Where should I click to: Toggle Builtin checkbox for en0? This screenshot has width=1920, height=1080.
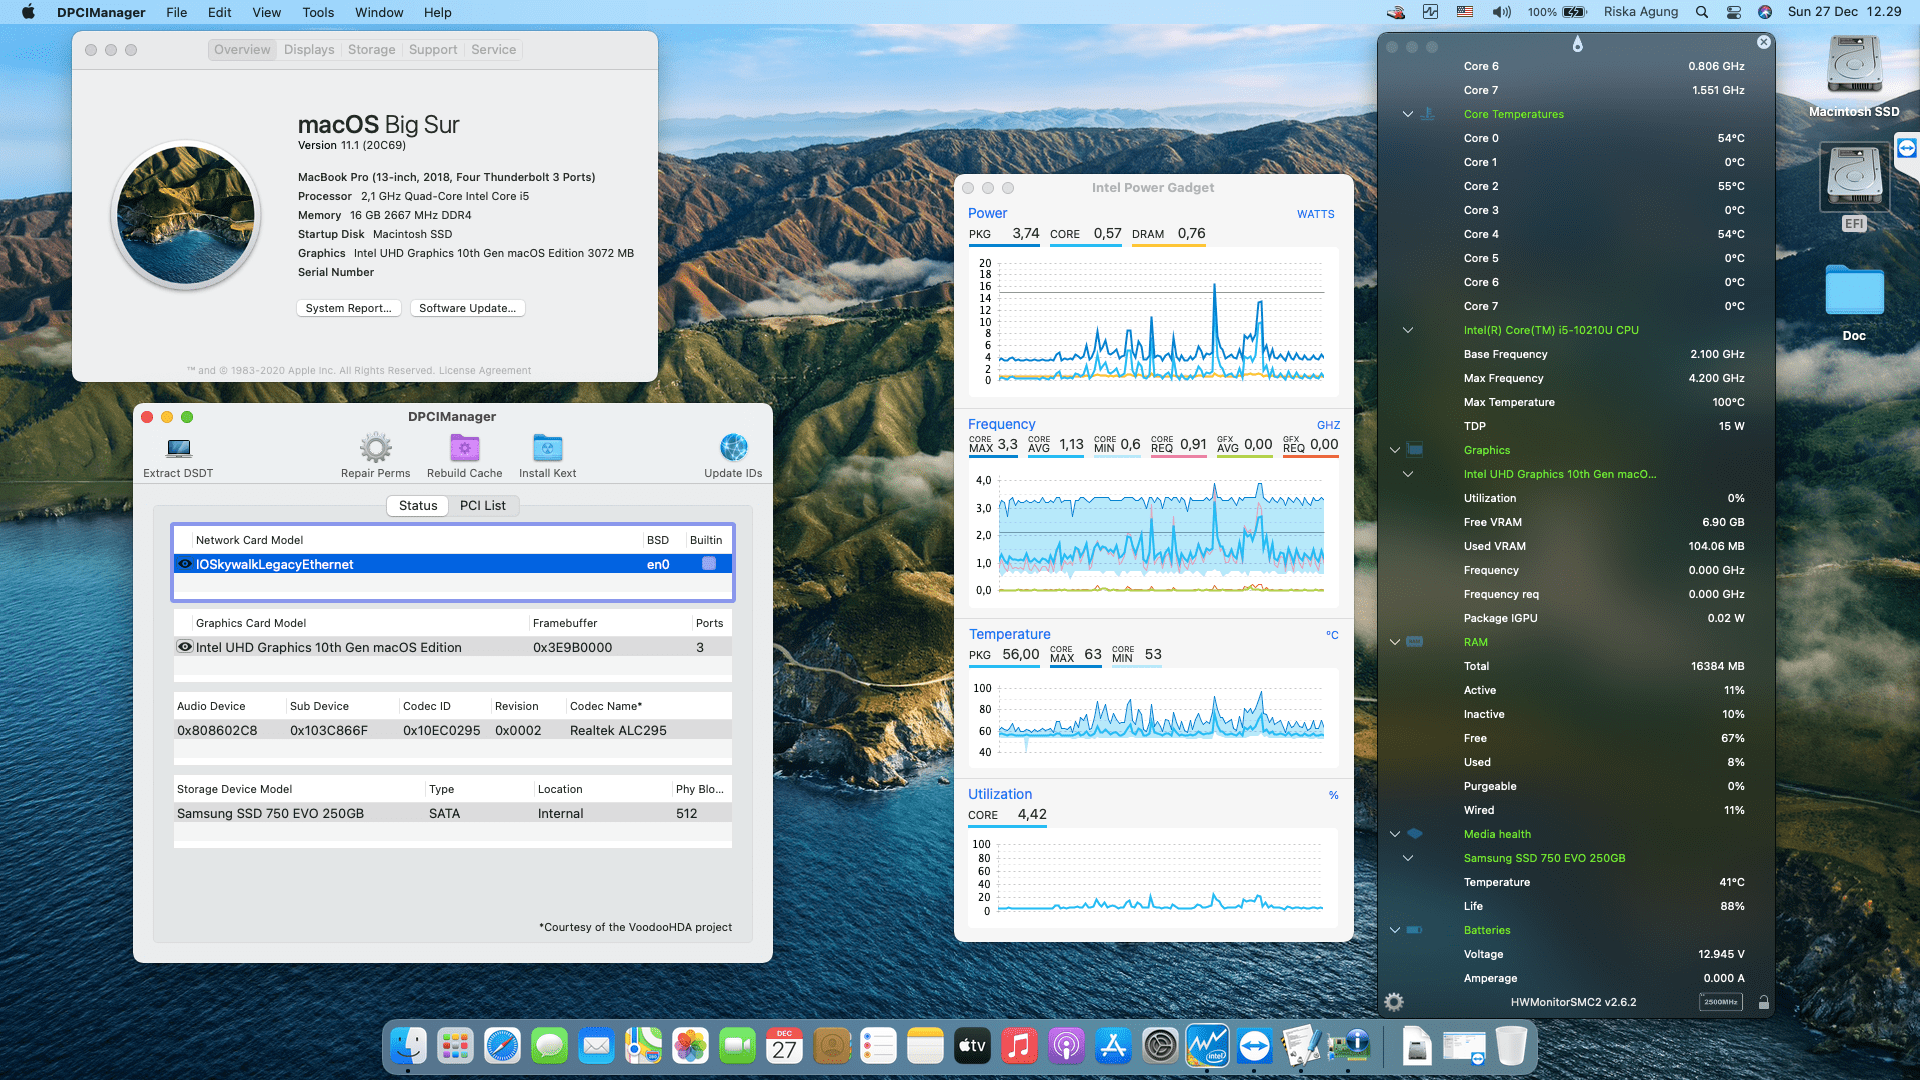point(709,564)
